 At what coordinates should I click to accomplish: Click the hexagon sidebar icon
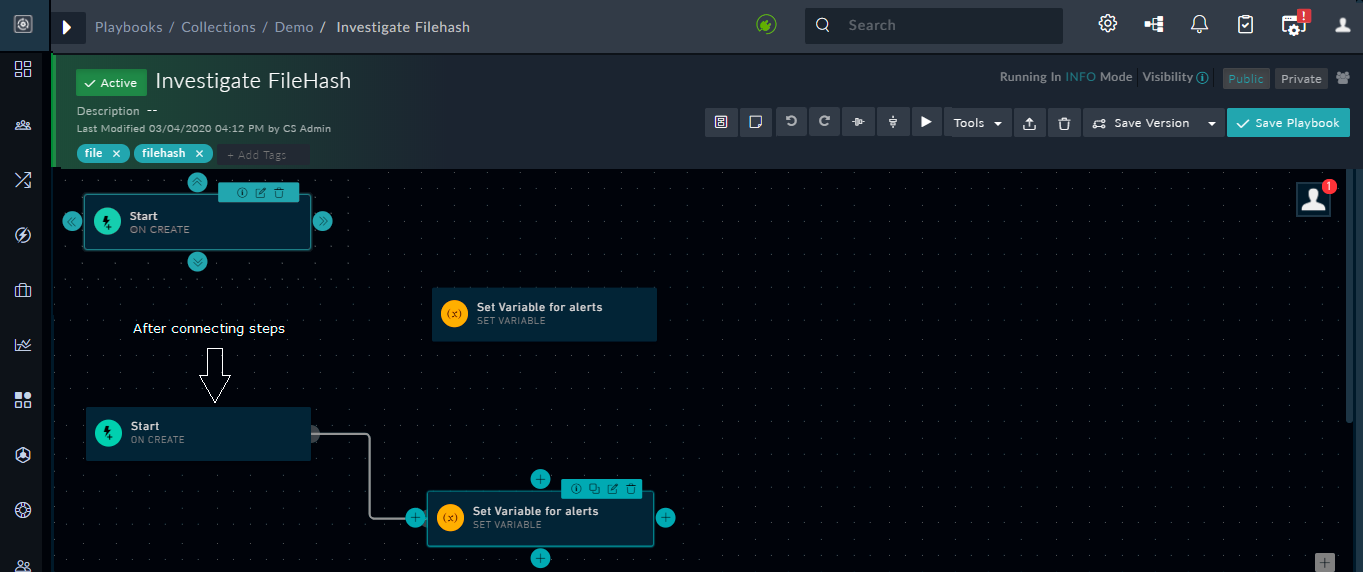click(22, 455)
